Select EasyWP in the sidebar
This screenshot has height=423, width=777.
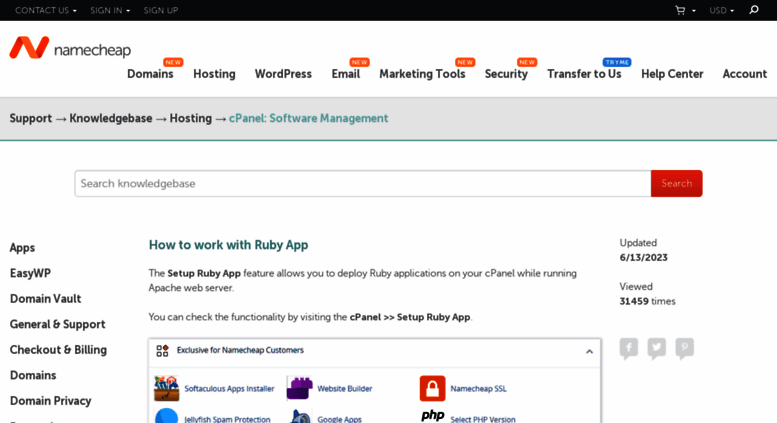[30, 273]
